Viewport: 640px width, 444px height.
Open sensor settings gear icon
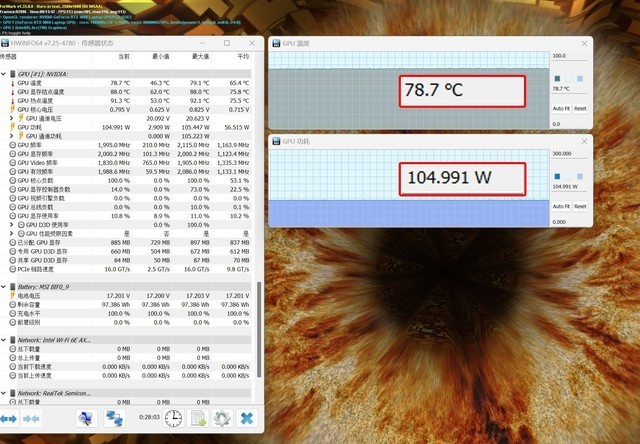point(222,419)
